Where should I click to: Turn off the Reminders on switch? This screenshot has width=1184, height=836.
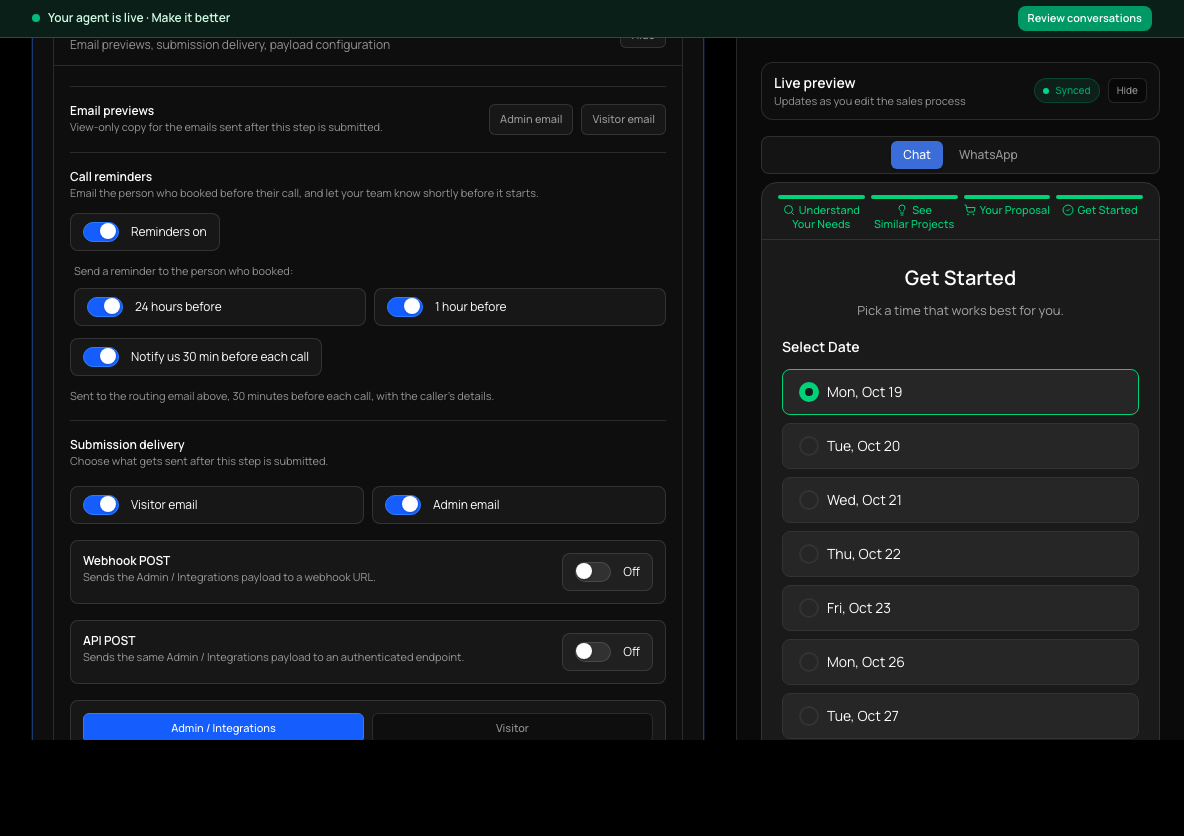(x=101, y=232)
